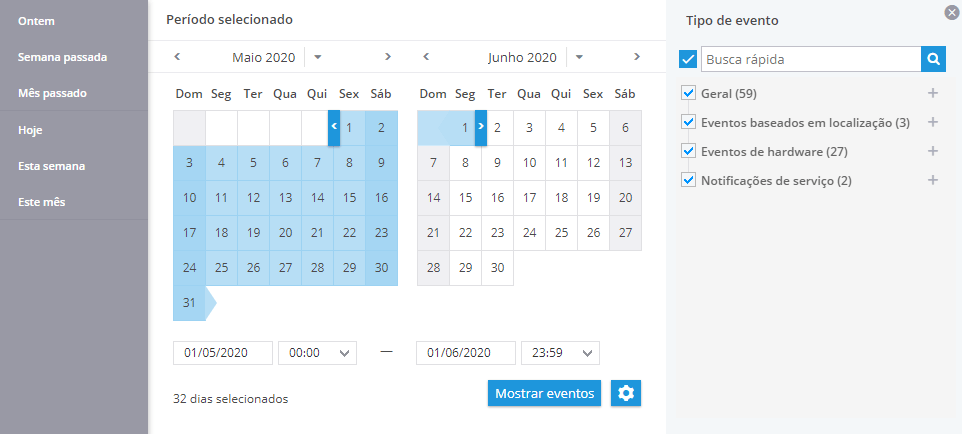Expand Geral (59) with plus icon
The height and width of the screenshot is (434, 962).
pos(933,93)
